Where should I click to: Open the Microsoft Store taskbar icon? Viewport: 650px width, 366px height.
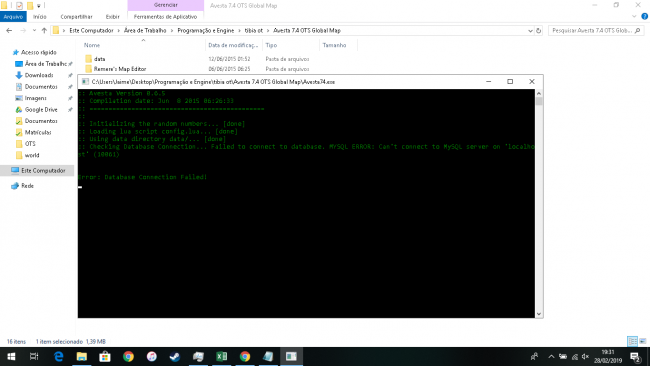coord(105,356)
